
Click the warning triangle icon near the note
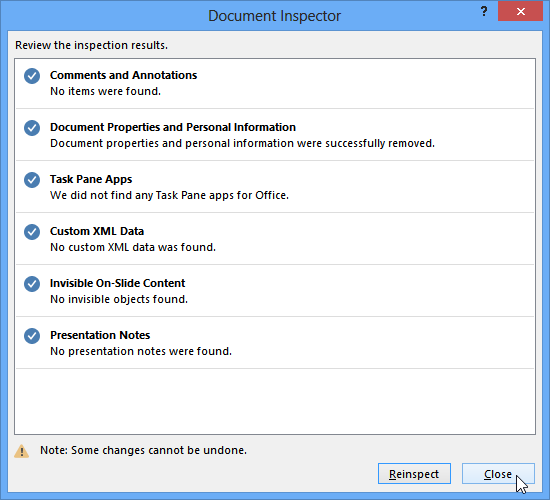(21, 451)
